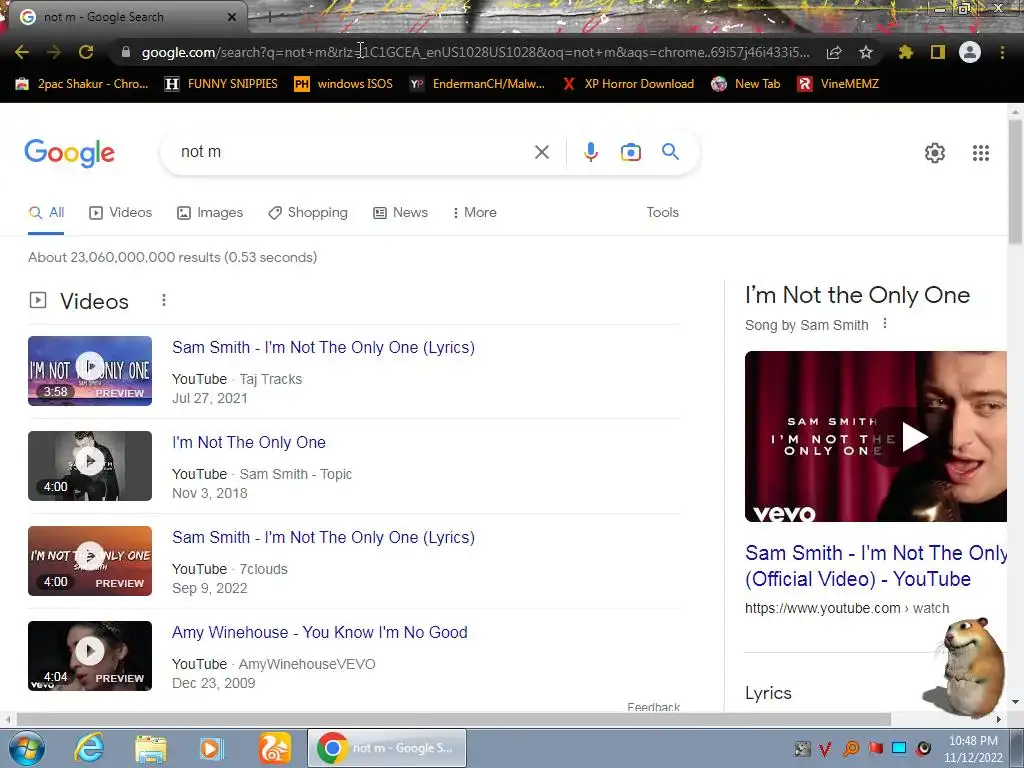
Task: Open a new tab with plus button
Action: coord(269,17)
